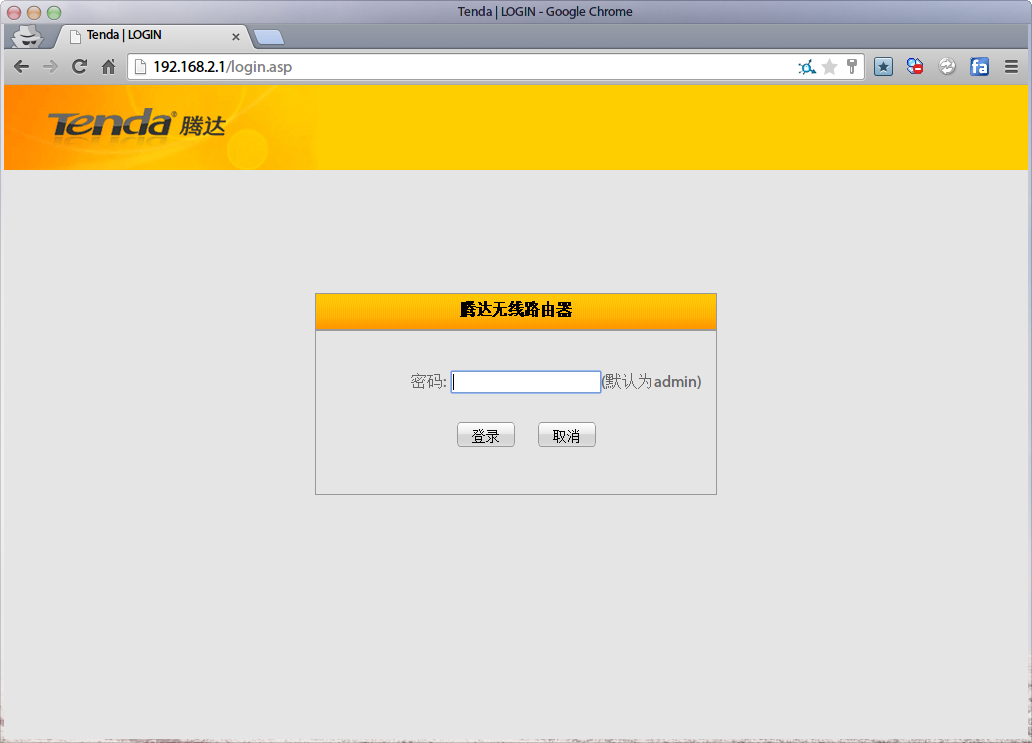Image resolution: width=1032 pixels, height=743 pixels.
Task: Maximize the window with green button
Action: pyautogui.click(x=54, y=13)
